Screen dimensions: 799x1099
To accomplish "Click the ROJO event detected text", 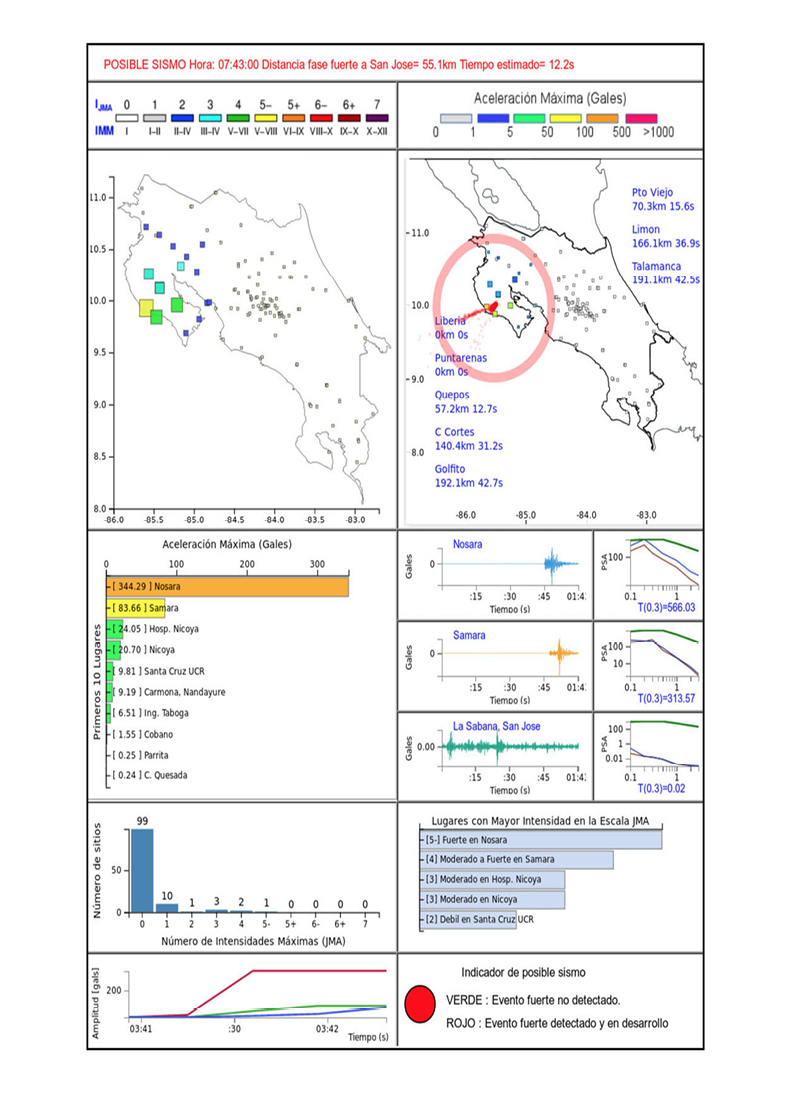I will pyautogui.click(x=557, y=1023).
